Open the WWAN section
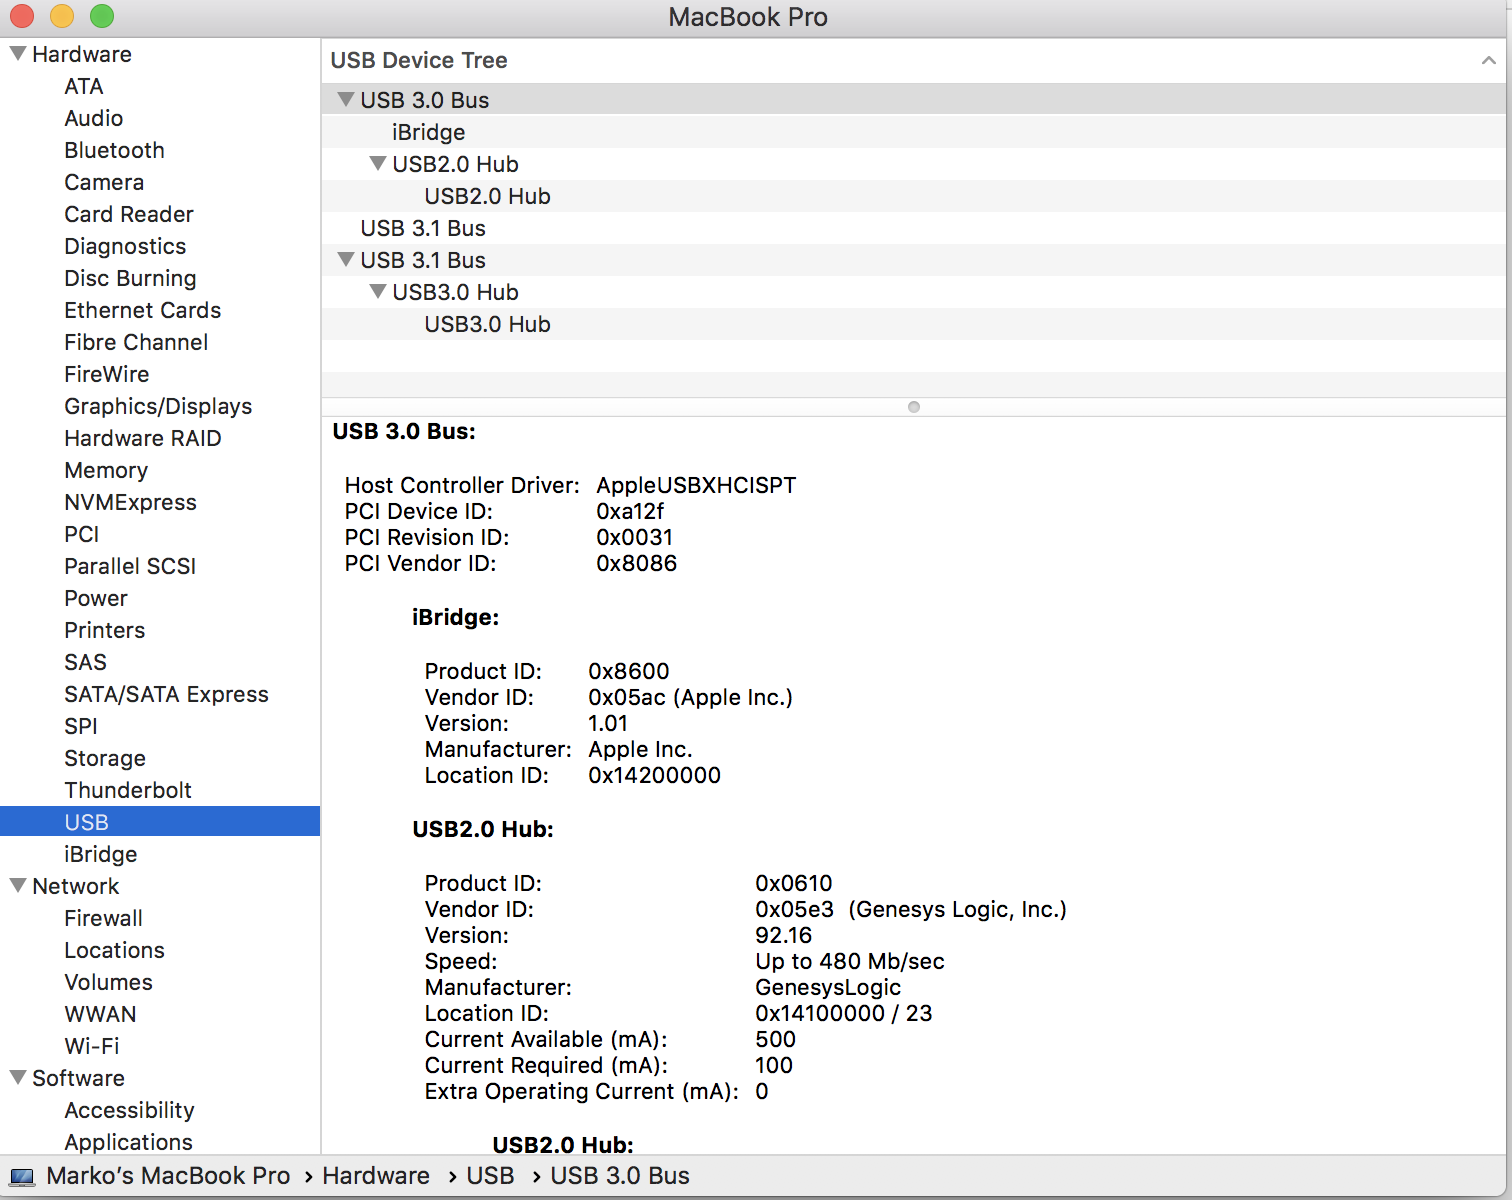The height and width of the screenshot is (1200, 1512). [x=101, y=1014]
